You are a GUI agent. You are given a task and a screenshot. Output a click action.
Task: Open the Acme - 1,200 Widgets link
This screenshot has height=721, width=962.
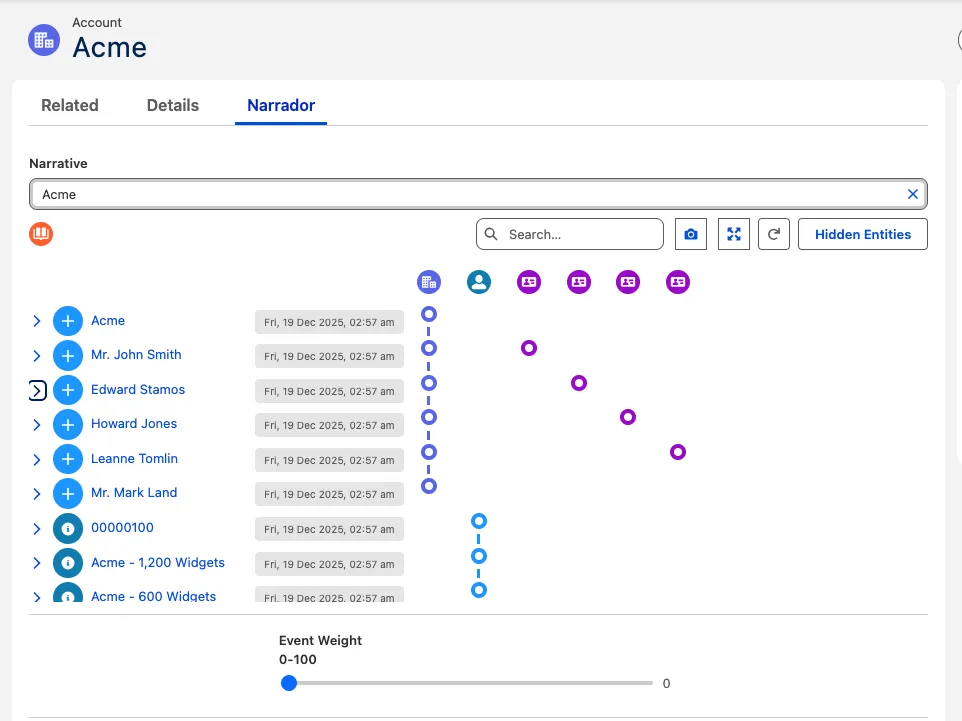(158, 562)
